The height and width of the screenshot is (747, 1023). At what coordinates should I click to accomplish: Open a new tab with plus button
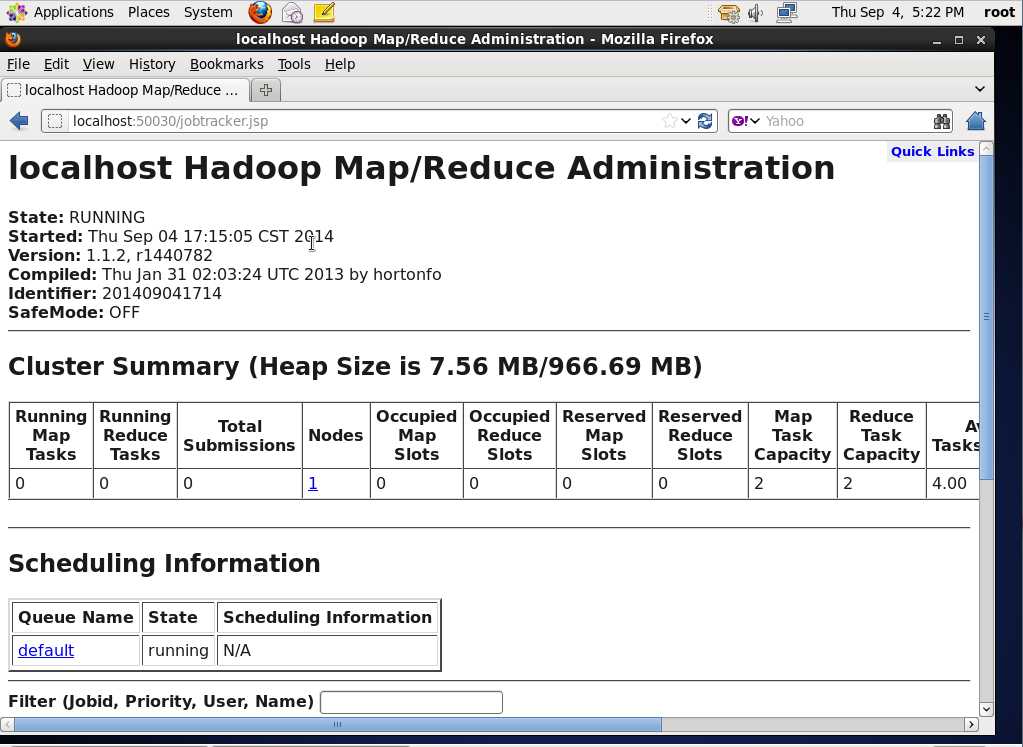pos(266,90)
